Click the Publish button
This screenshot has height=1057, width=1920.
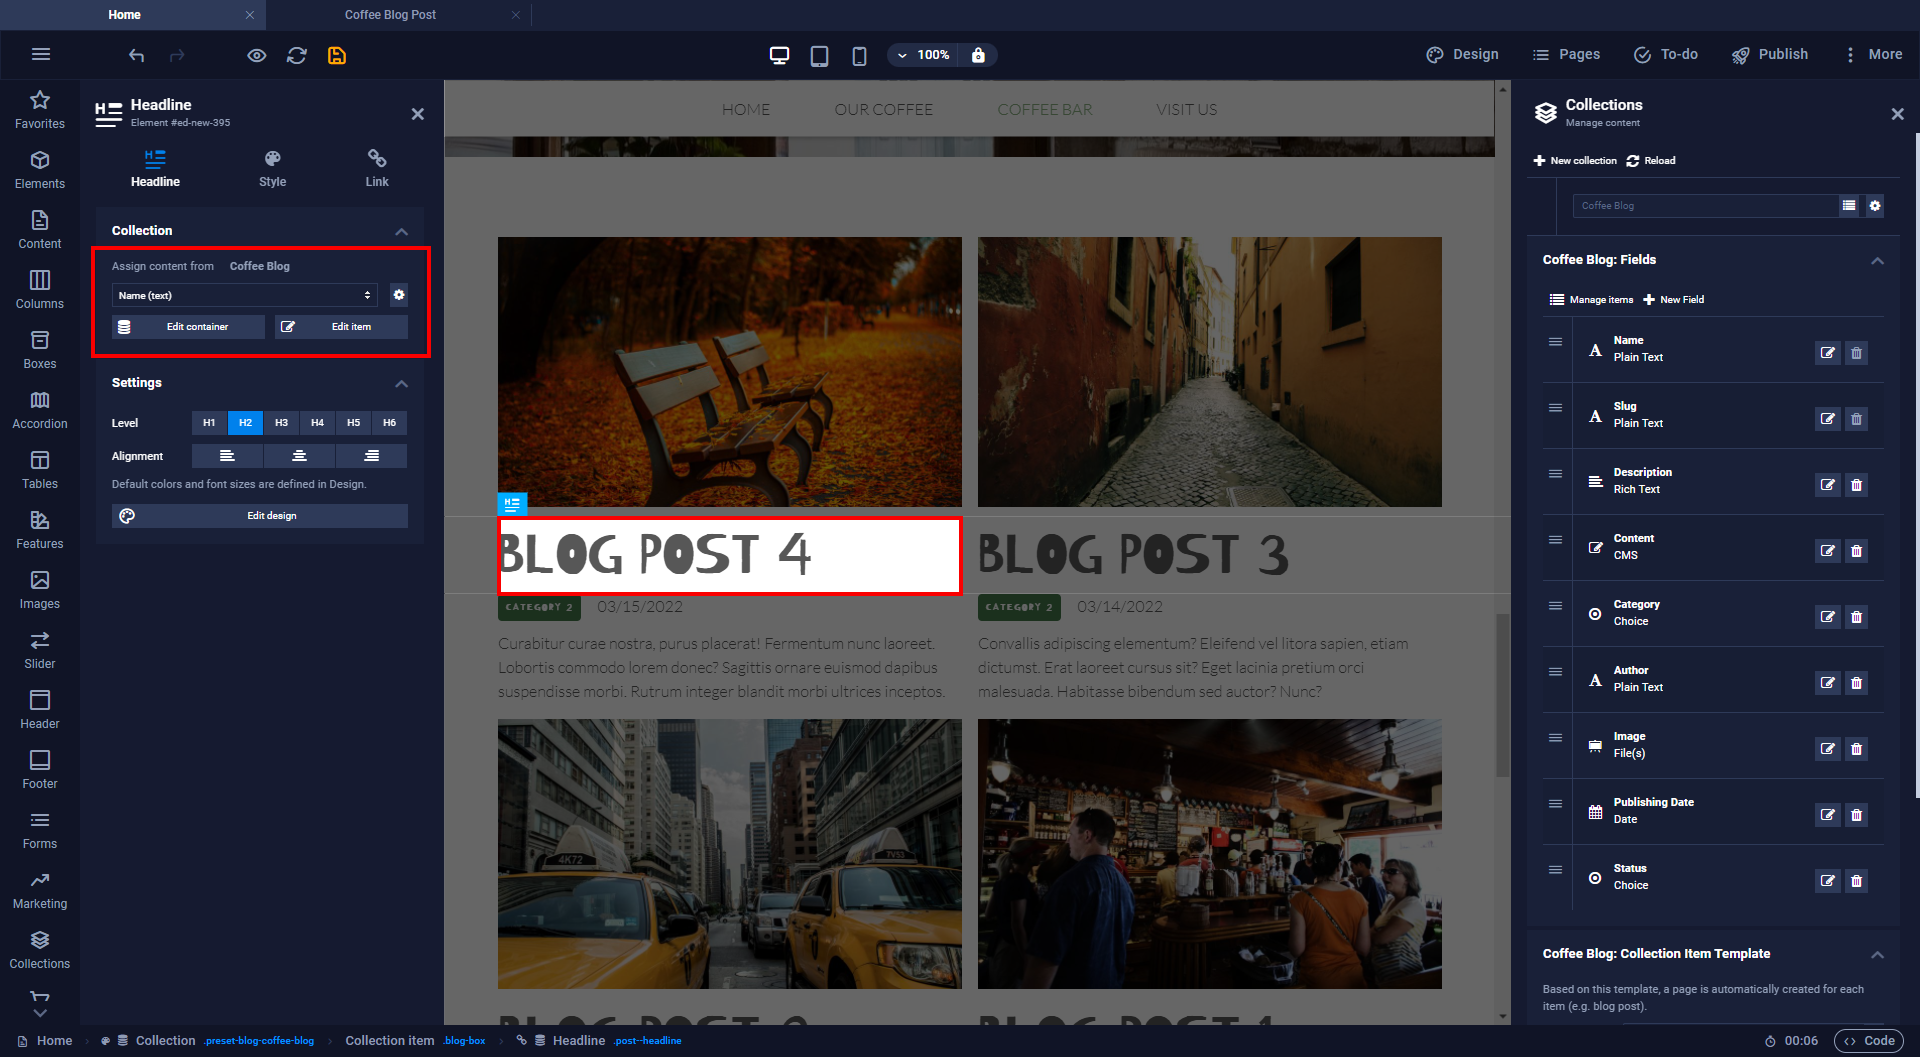[x=1770, y=55]
